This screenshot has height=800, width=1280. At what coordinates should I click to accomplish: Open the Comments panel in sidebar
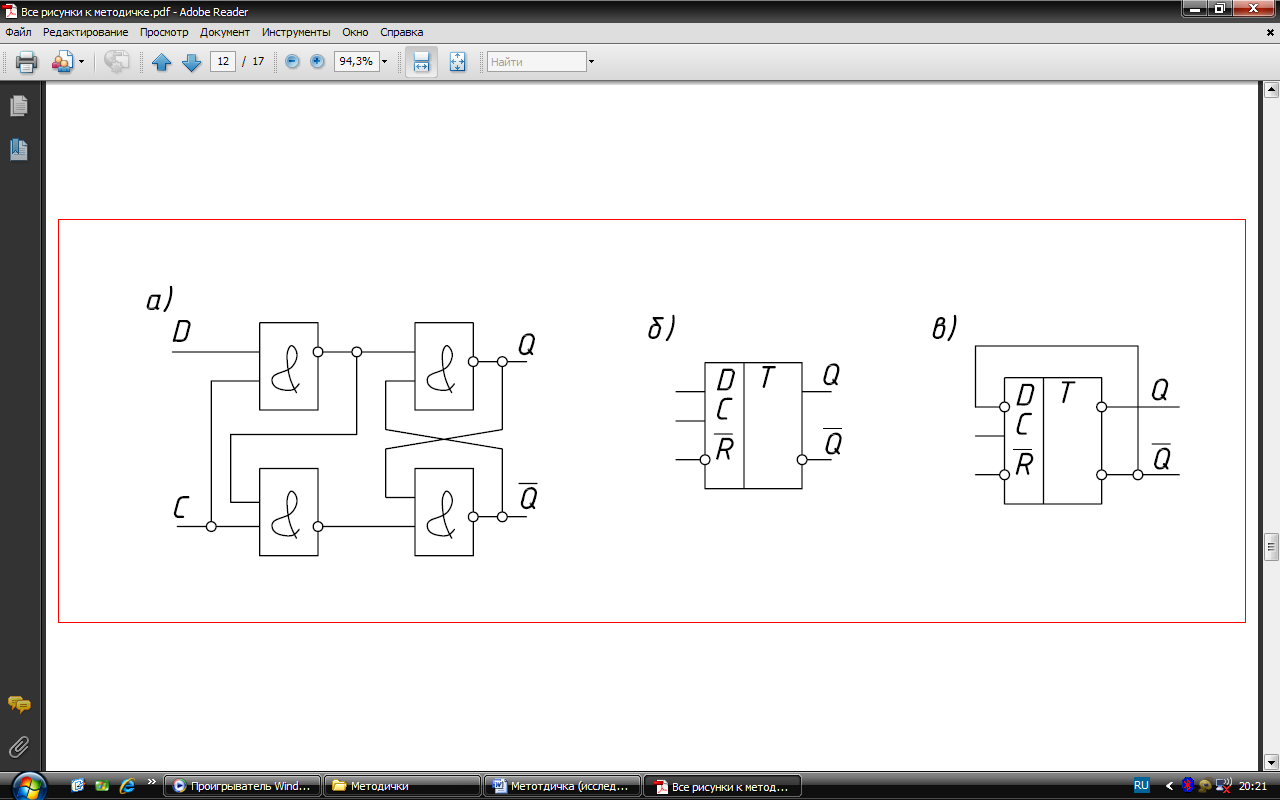[x=18, y=704]
